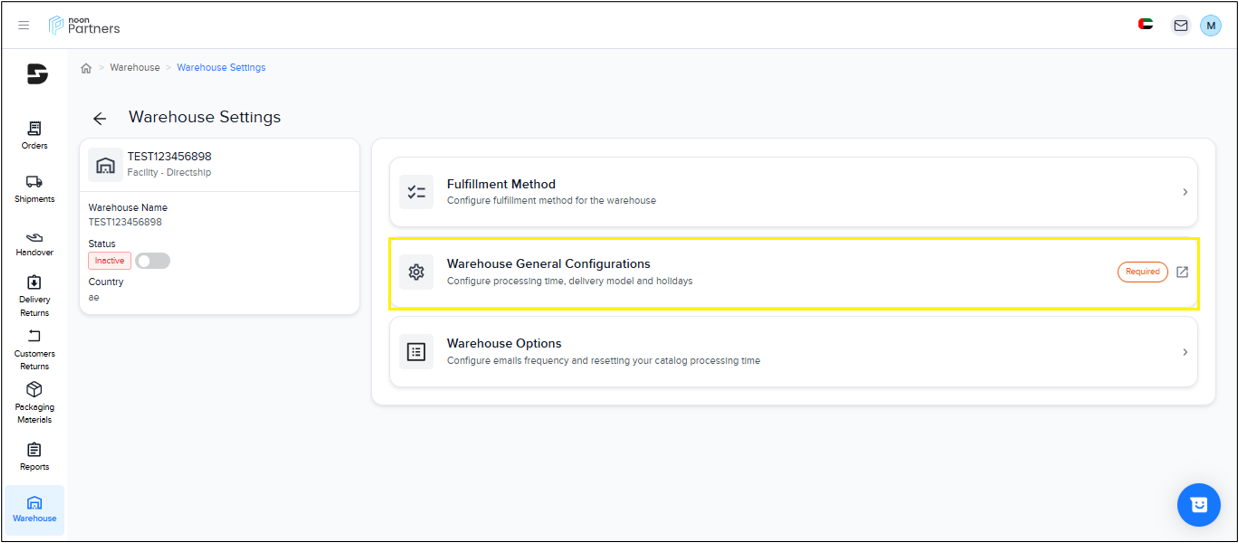Expand the Fulfillment Method chevron
This screenshot has width=1239, height=545.
[1185, 192]
